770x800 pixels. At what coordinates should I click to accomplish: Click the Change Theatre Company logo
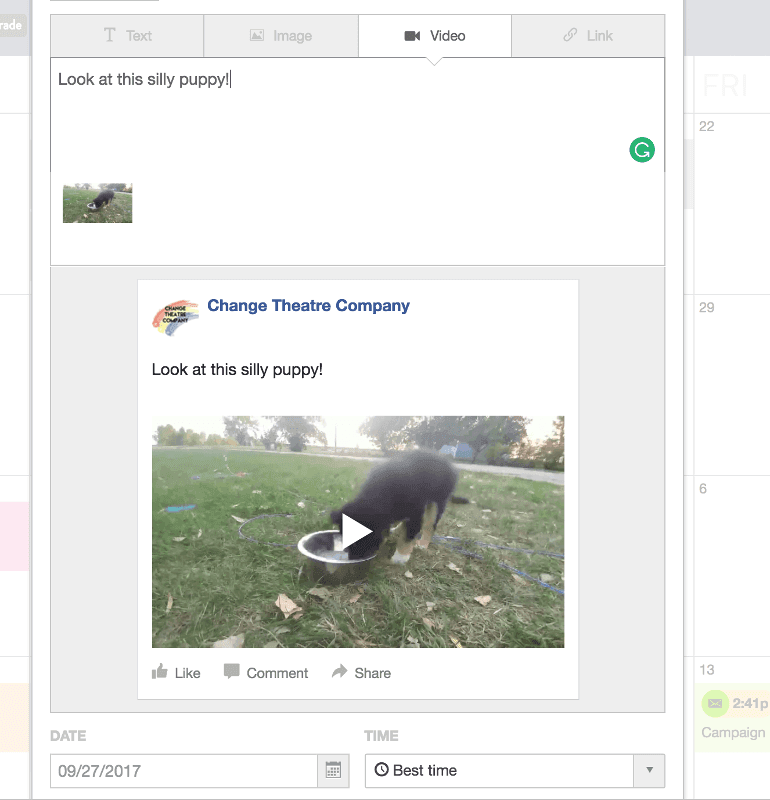tap(175, 317)
